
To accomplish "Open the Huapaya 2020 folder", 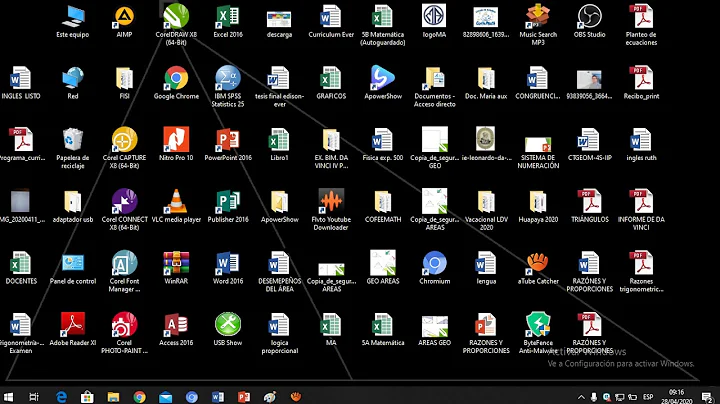I will [538, 206].
